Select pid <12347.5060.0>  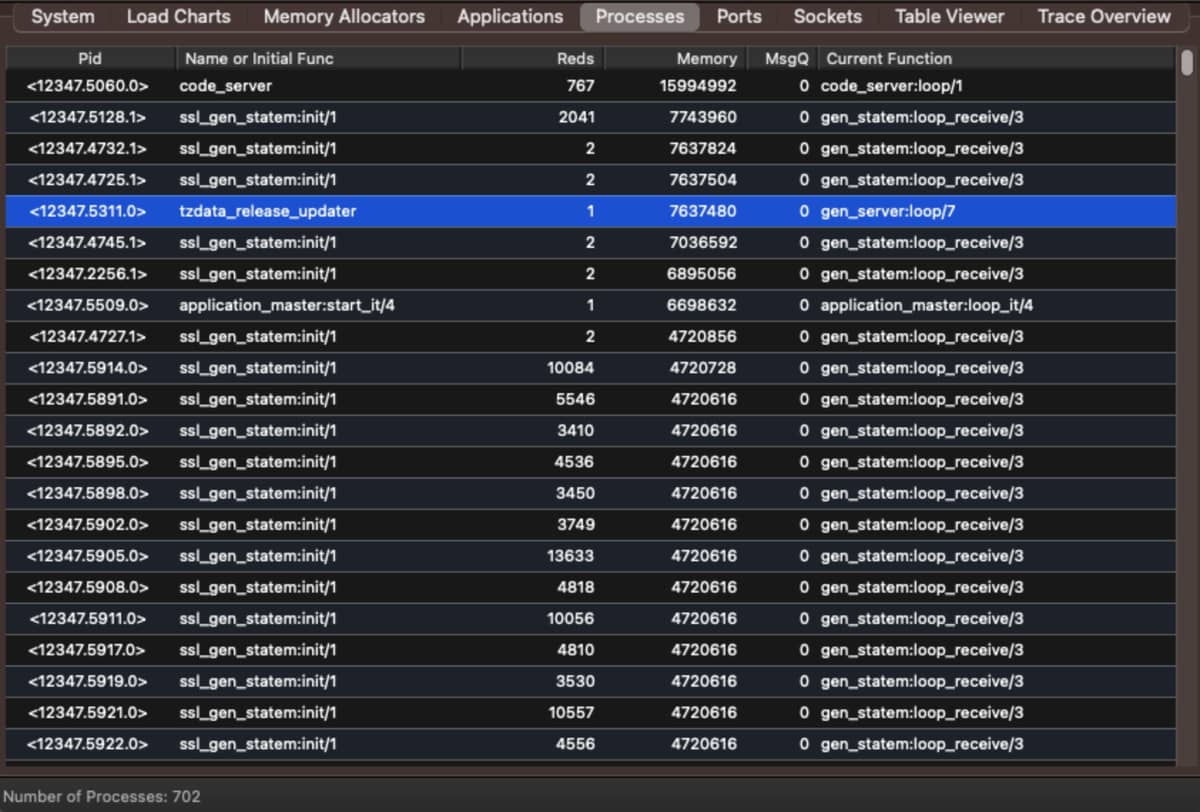(x=88, y=86)
